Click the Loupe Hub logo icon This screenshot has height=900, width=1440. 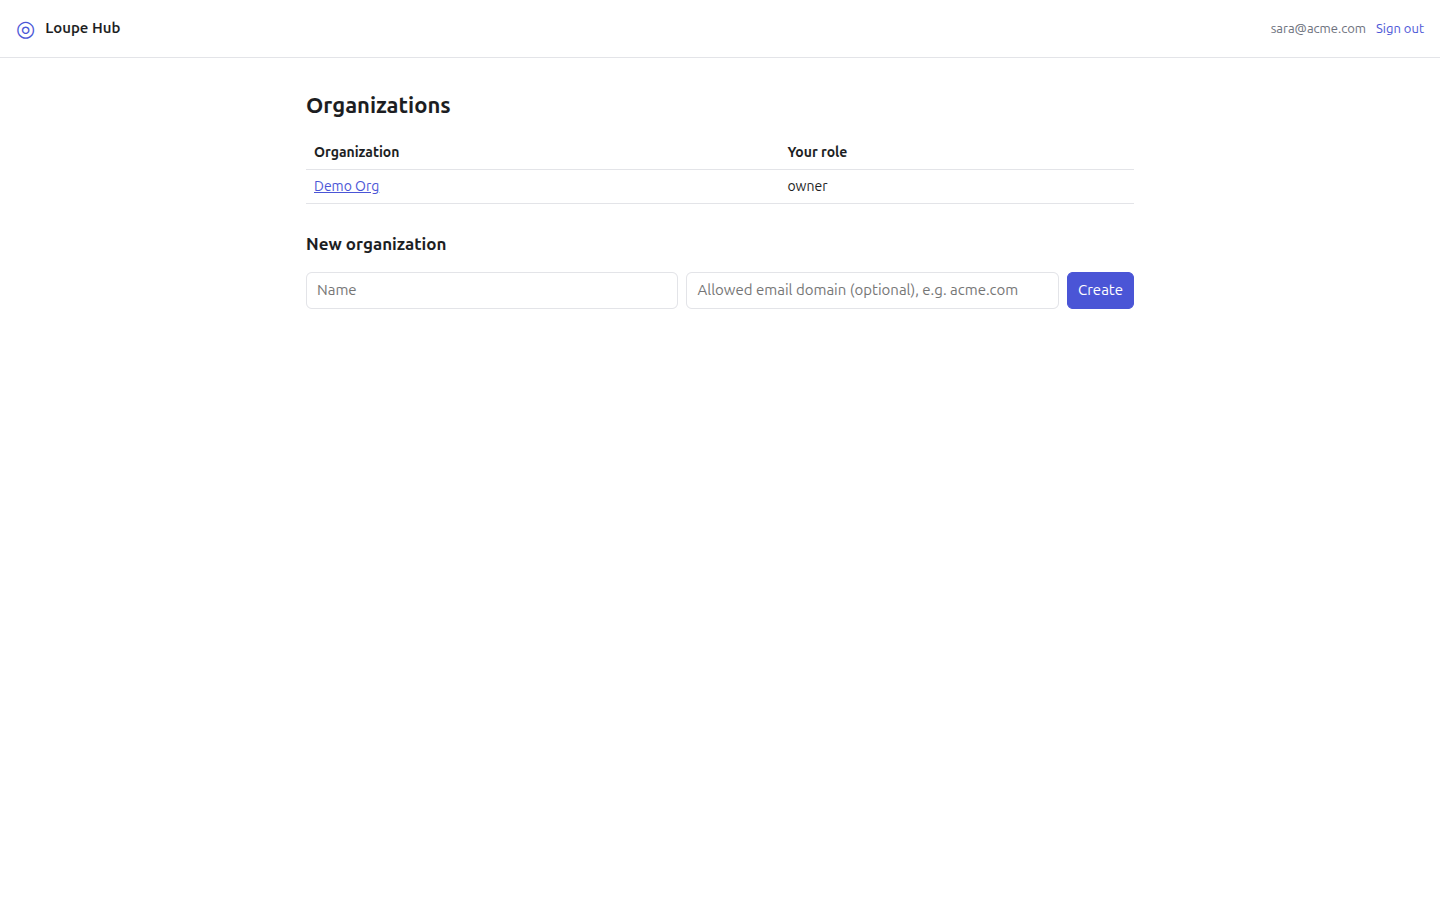[x=26, y=30]
